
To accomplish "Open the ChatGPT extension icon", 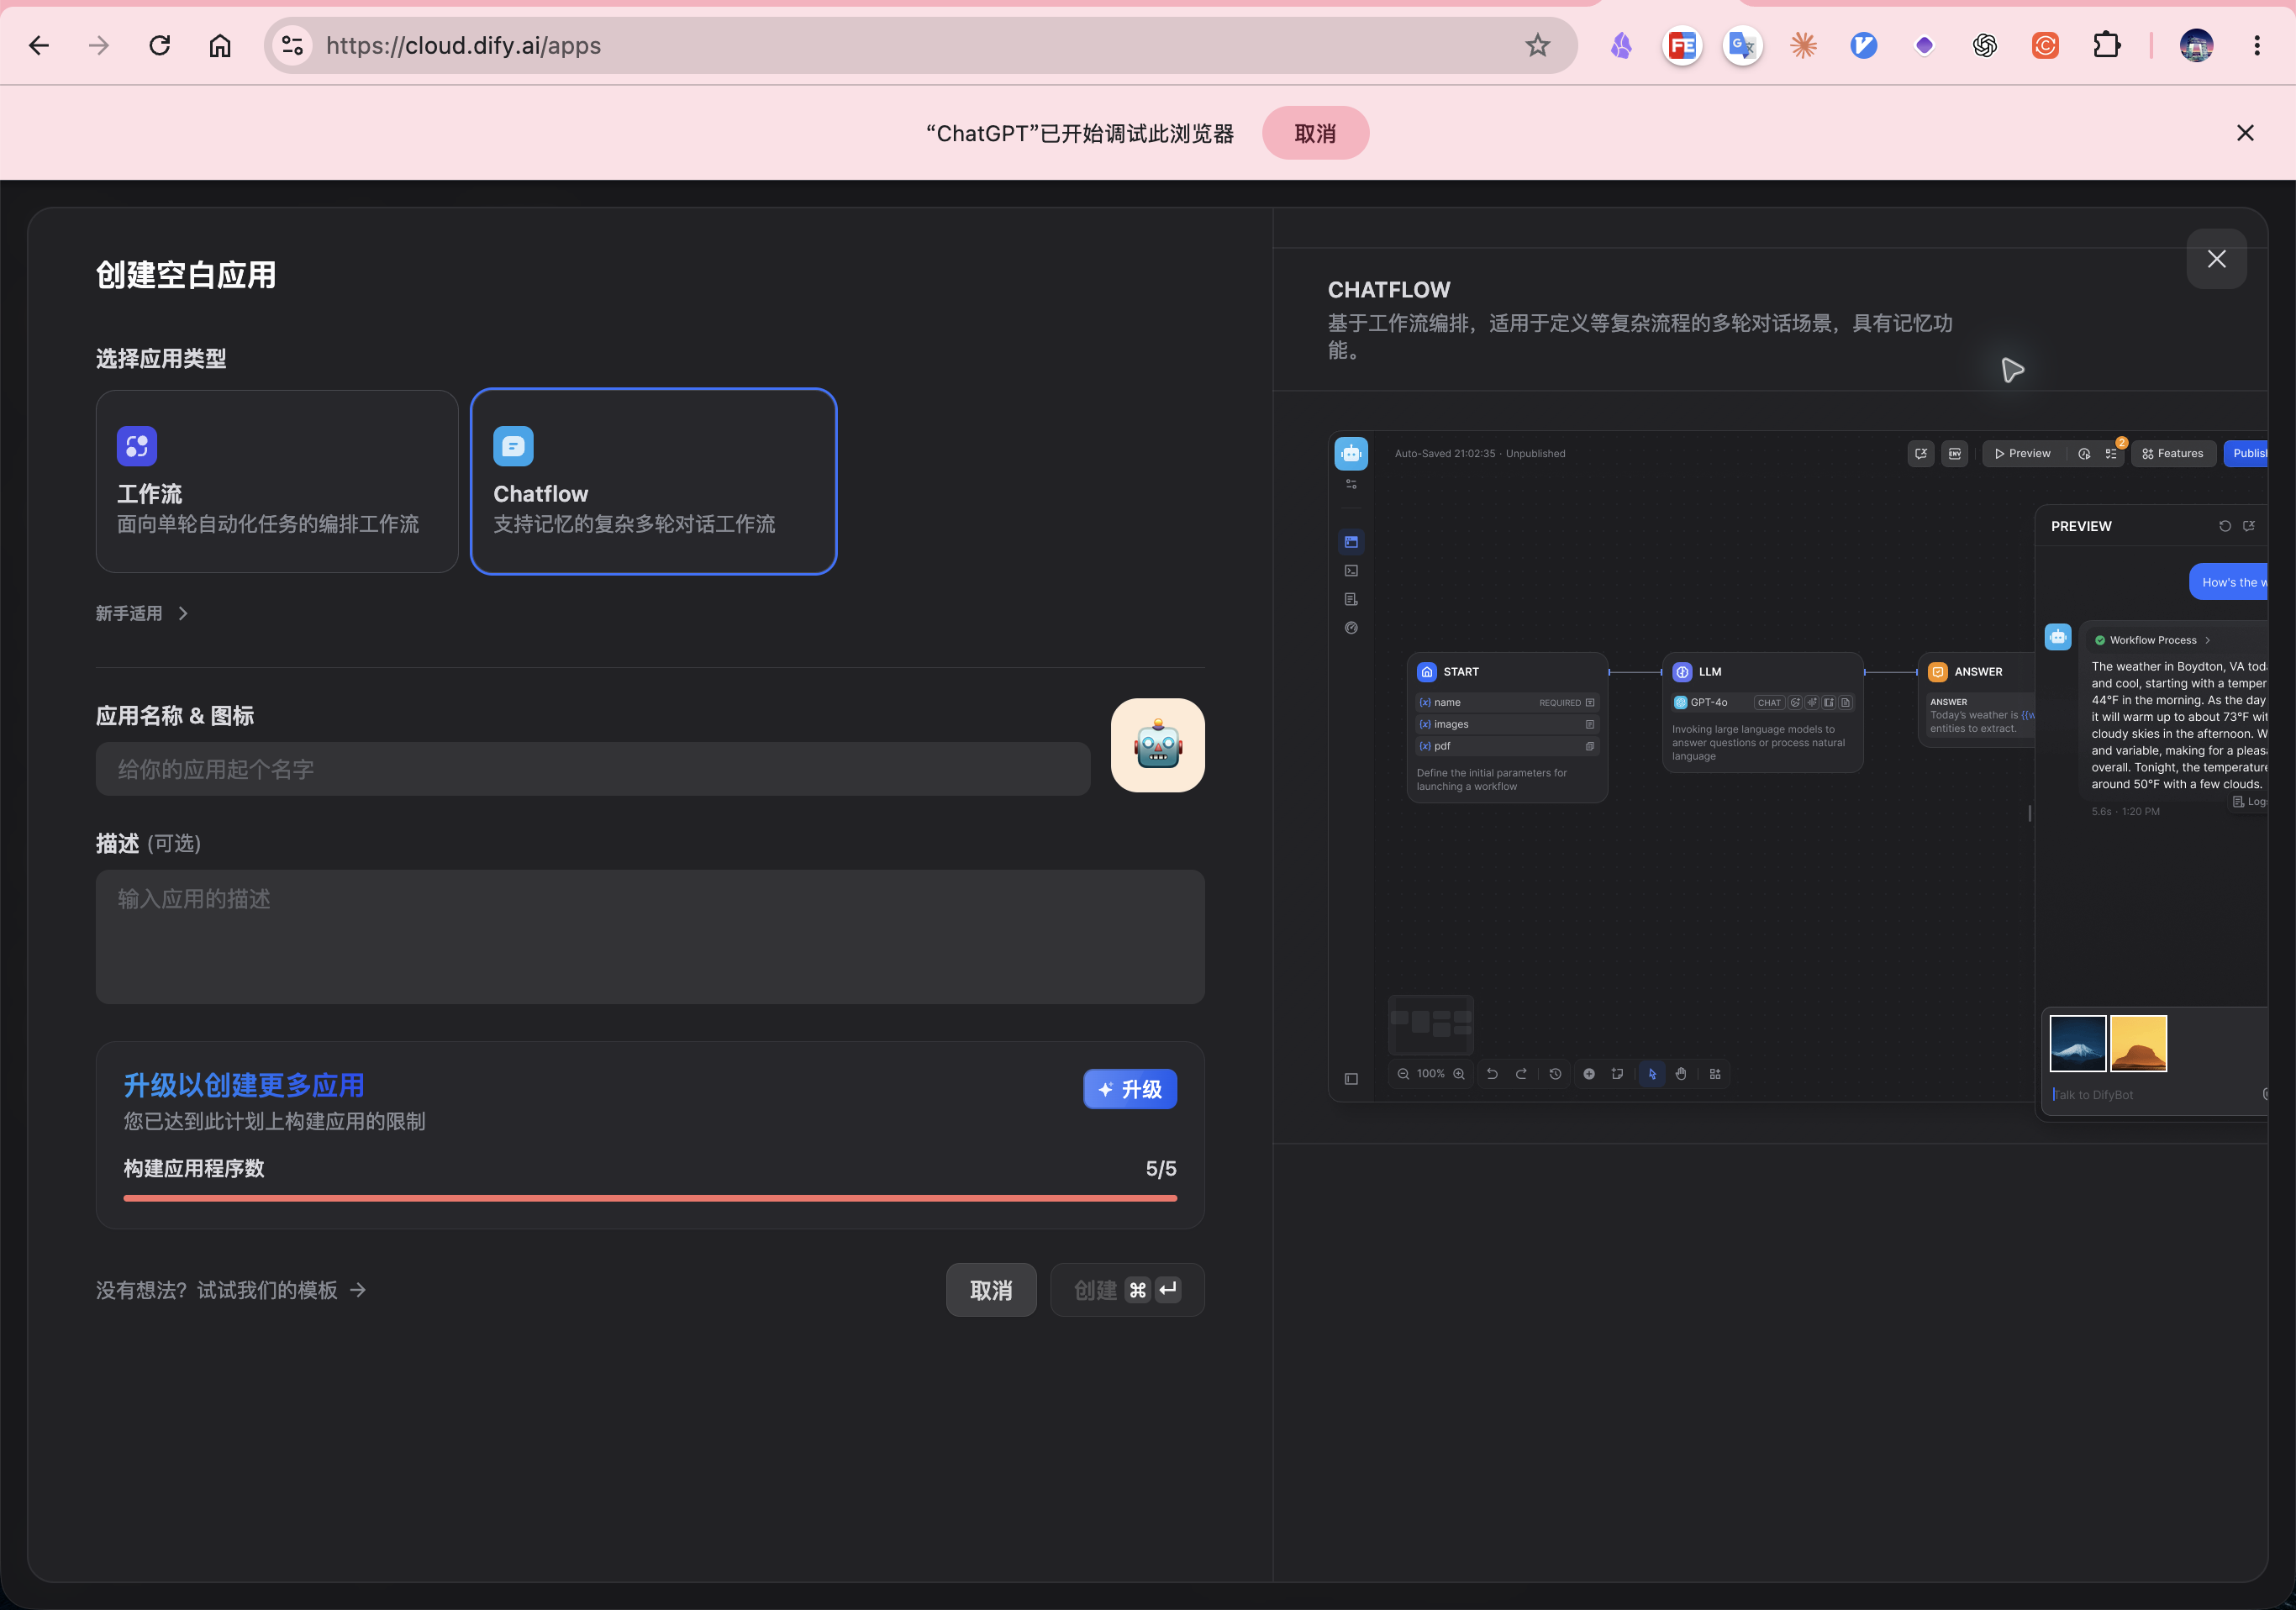I will pos(1984,45).
